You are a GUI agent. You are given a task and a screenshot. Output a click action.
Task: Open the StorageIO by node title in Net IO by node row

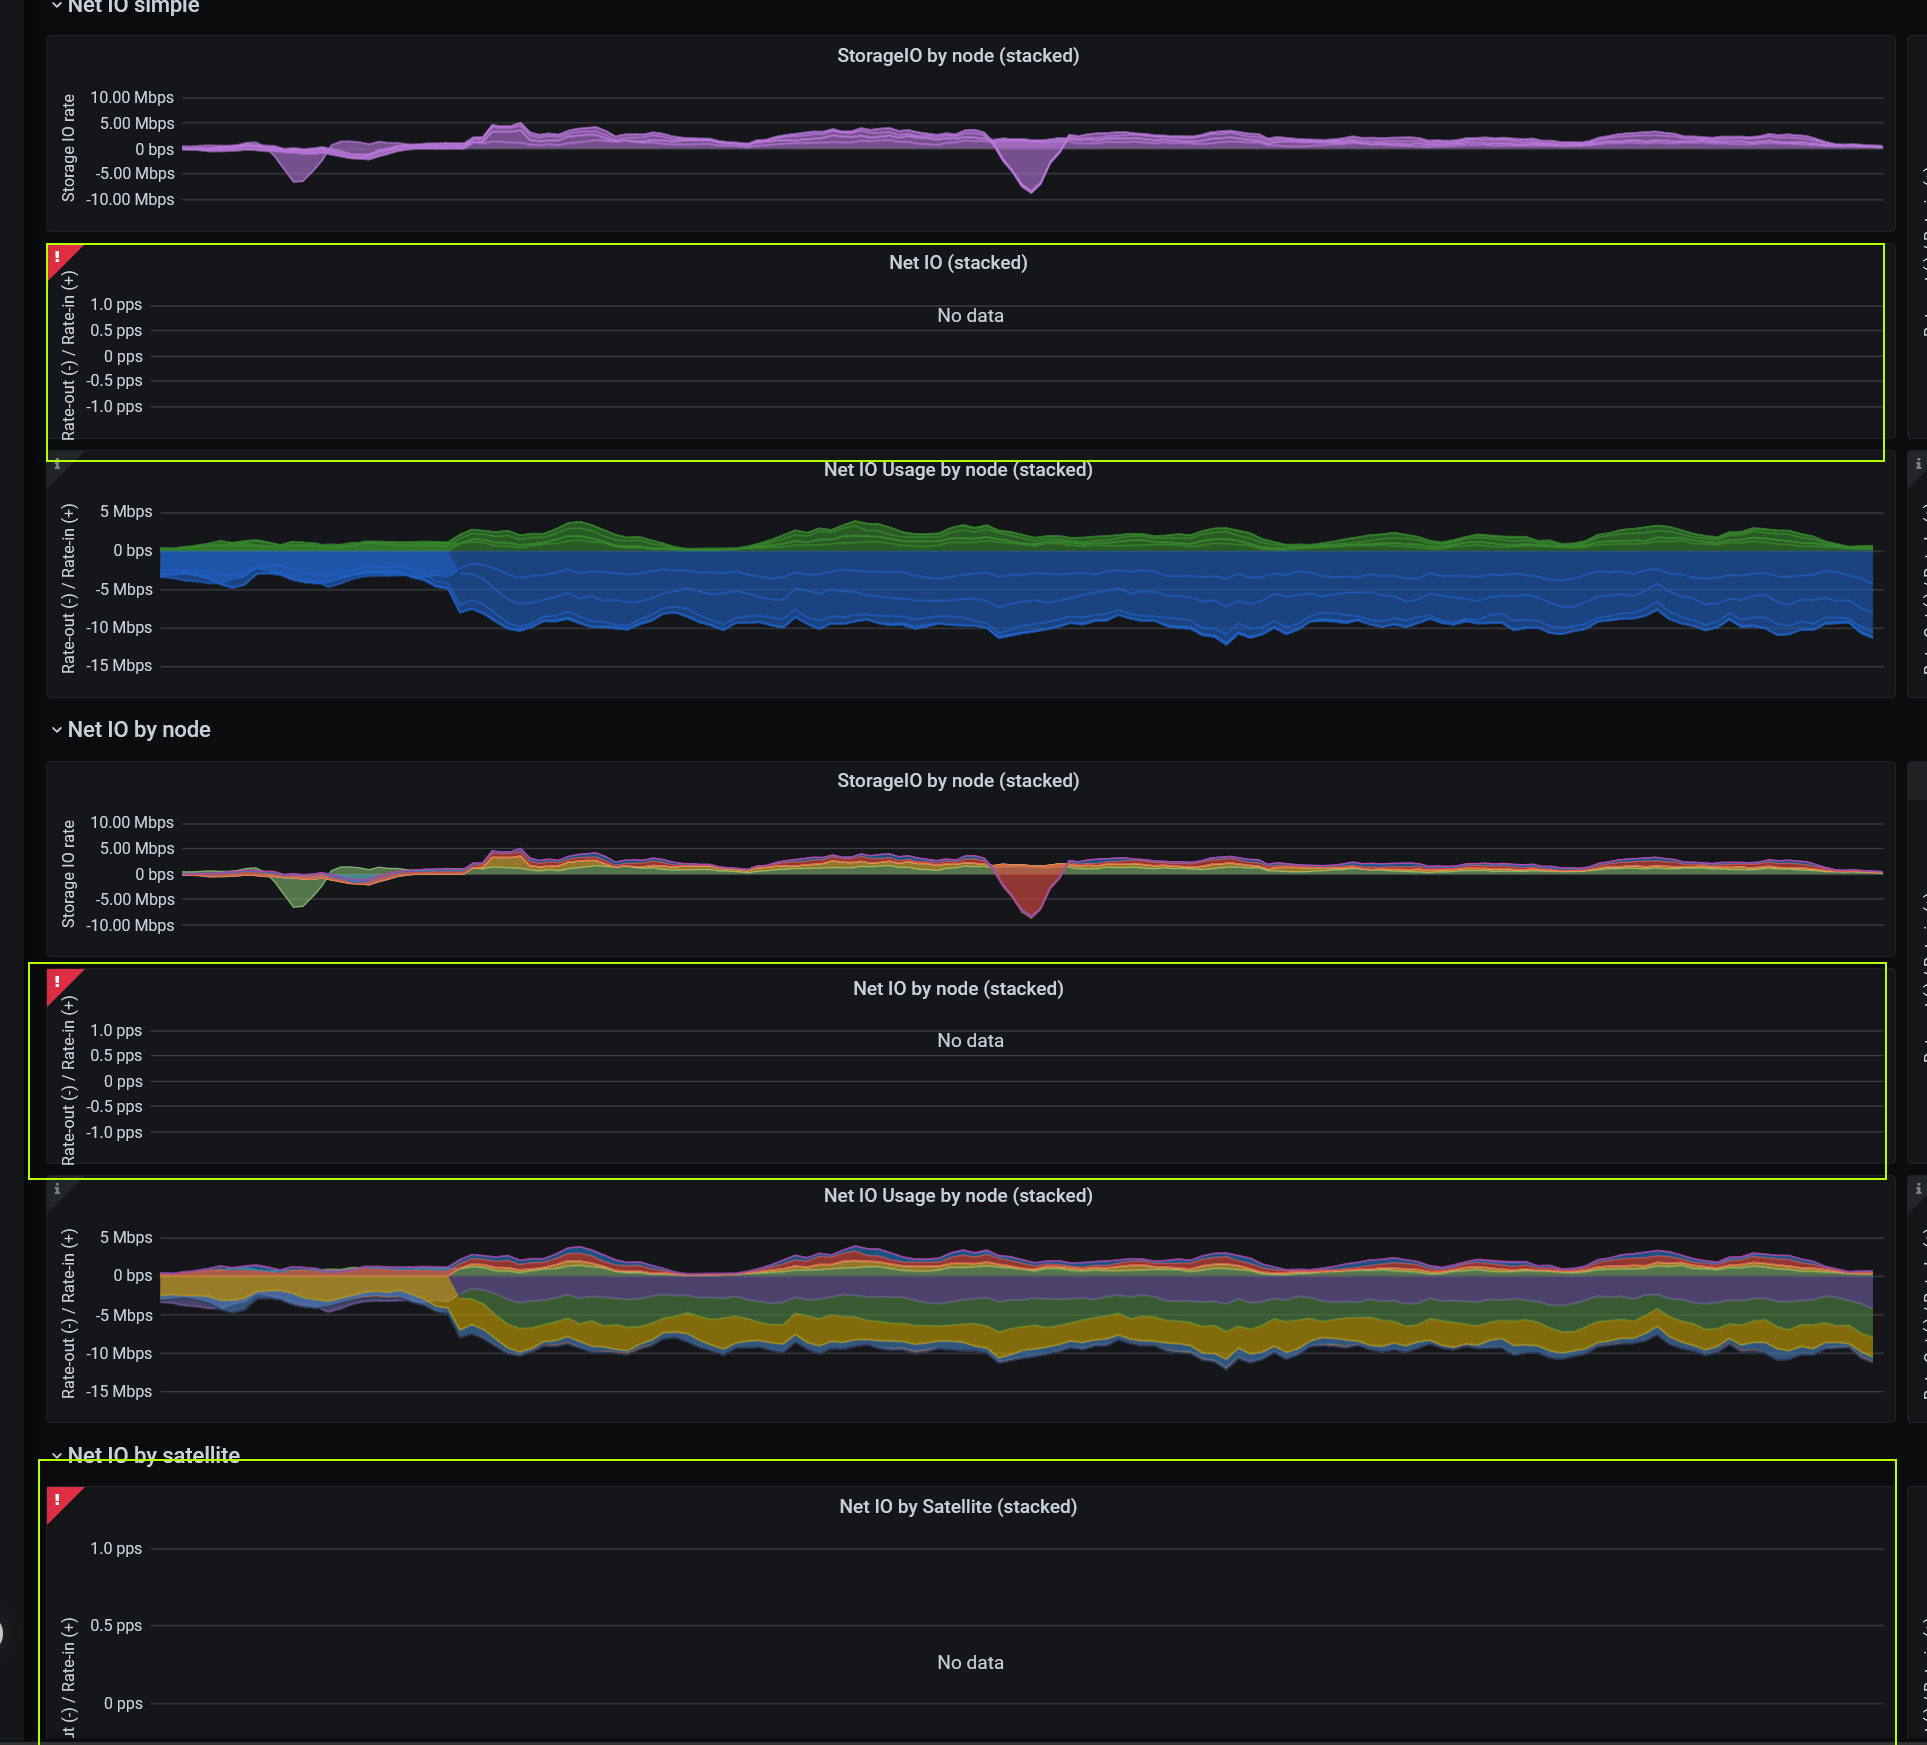958,781
